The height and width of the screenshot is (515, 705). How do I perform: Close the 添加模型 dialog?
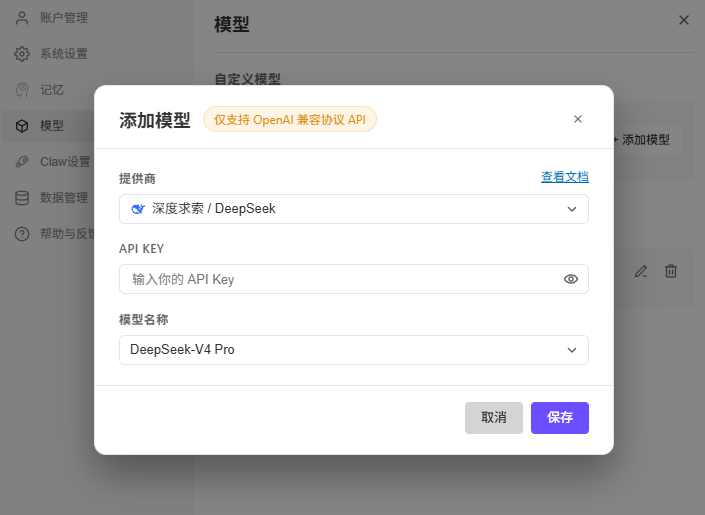(578, 119)
